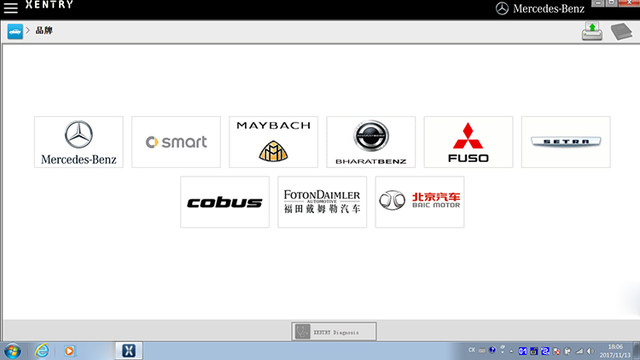
Task: Click the third blue tray icon beside padlock
Action: 545,351
